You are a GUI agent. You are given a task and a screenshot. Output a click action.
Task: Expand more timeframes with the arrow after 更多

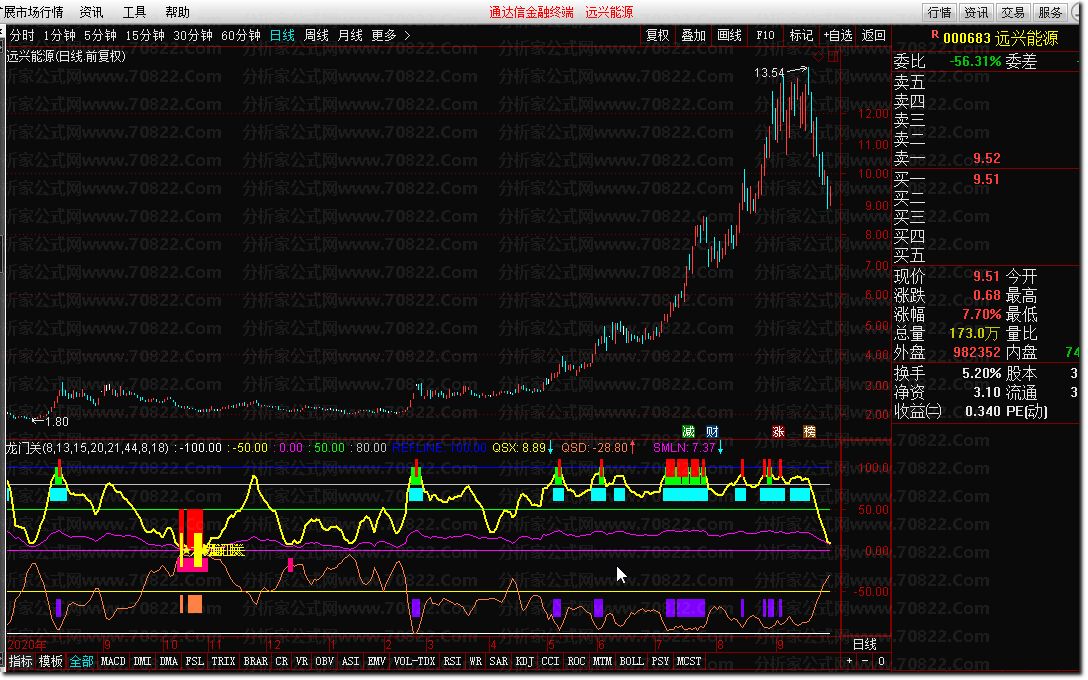[407, 35]
